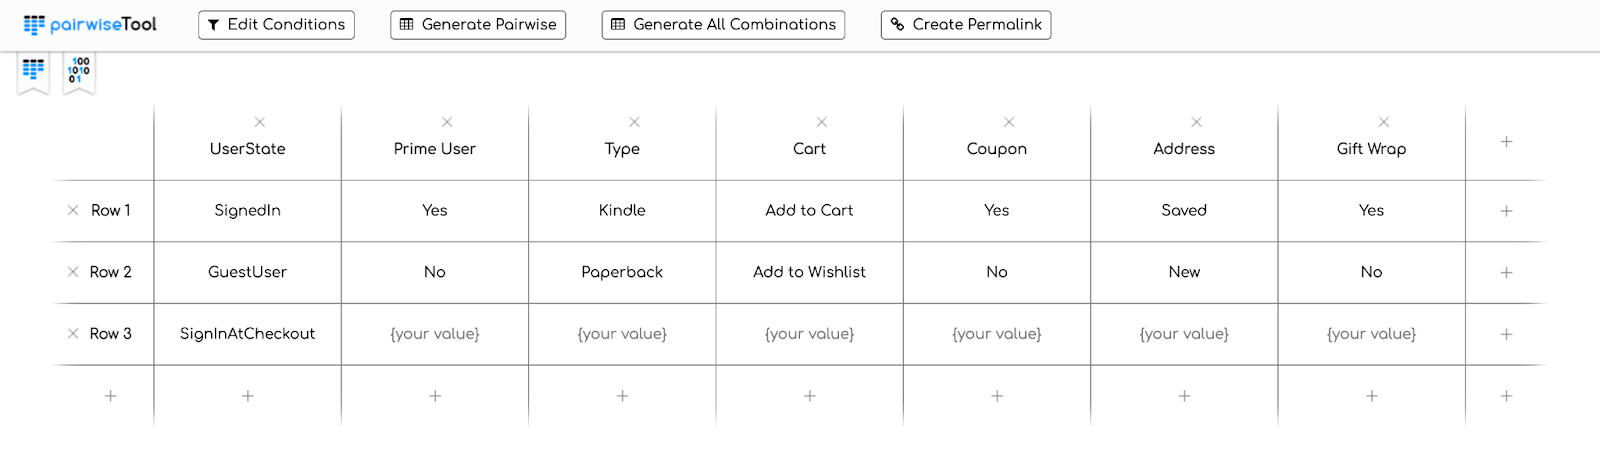Delete Row 1 with its X icon
Screen dimensions: 1600x466
coord(73,210)
